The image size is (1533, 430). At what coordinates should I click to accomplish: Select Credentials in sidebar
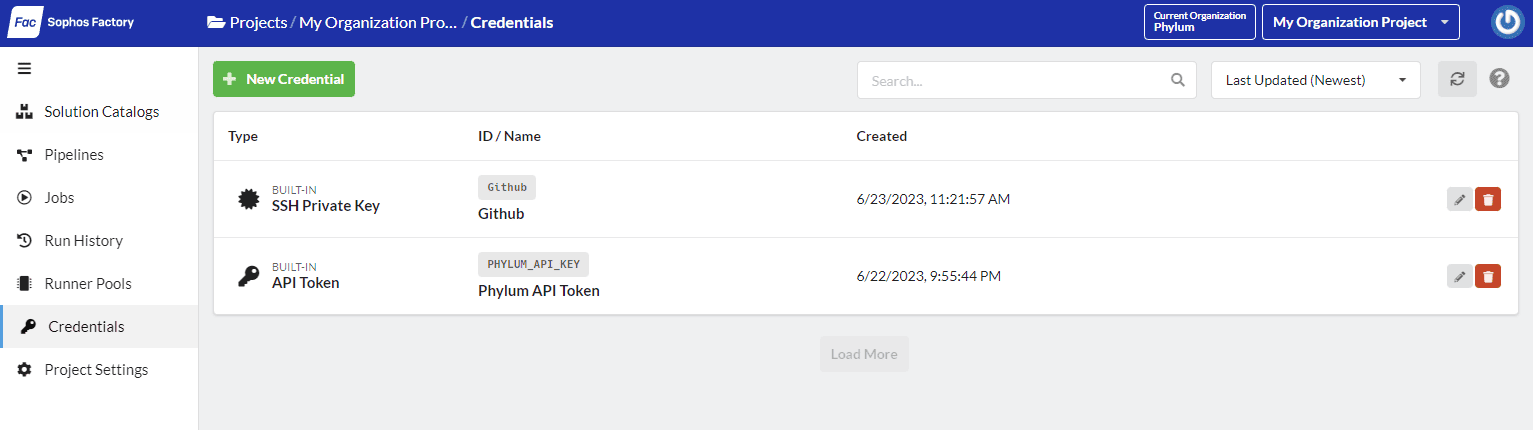click(99, 327)
